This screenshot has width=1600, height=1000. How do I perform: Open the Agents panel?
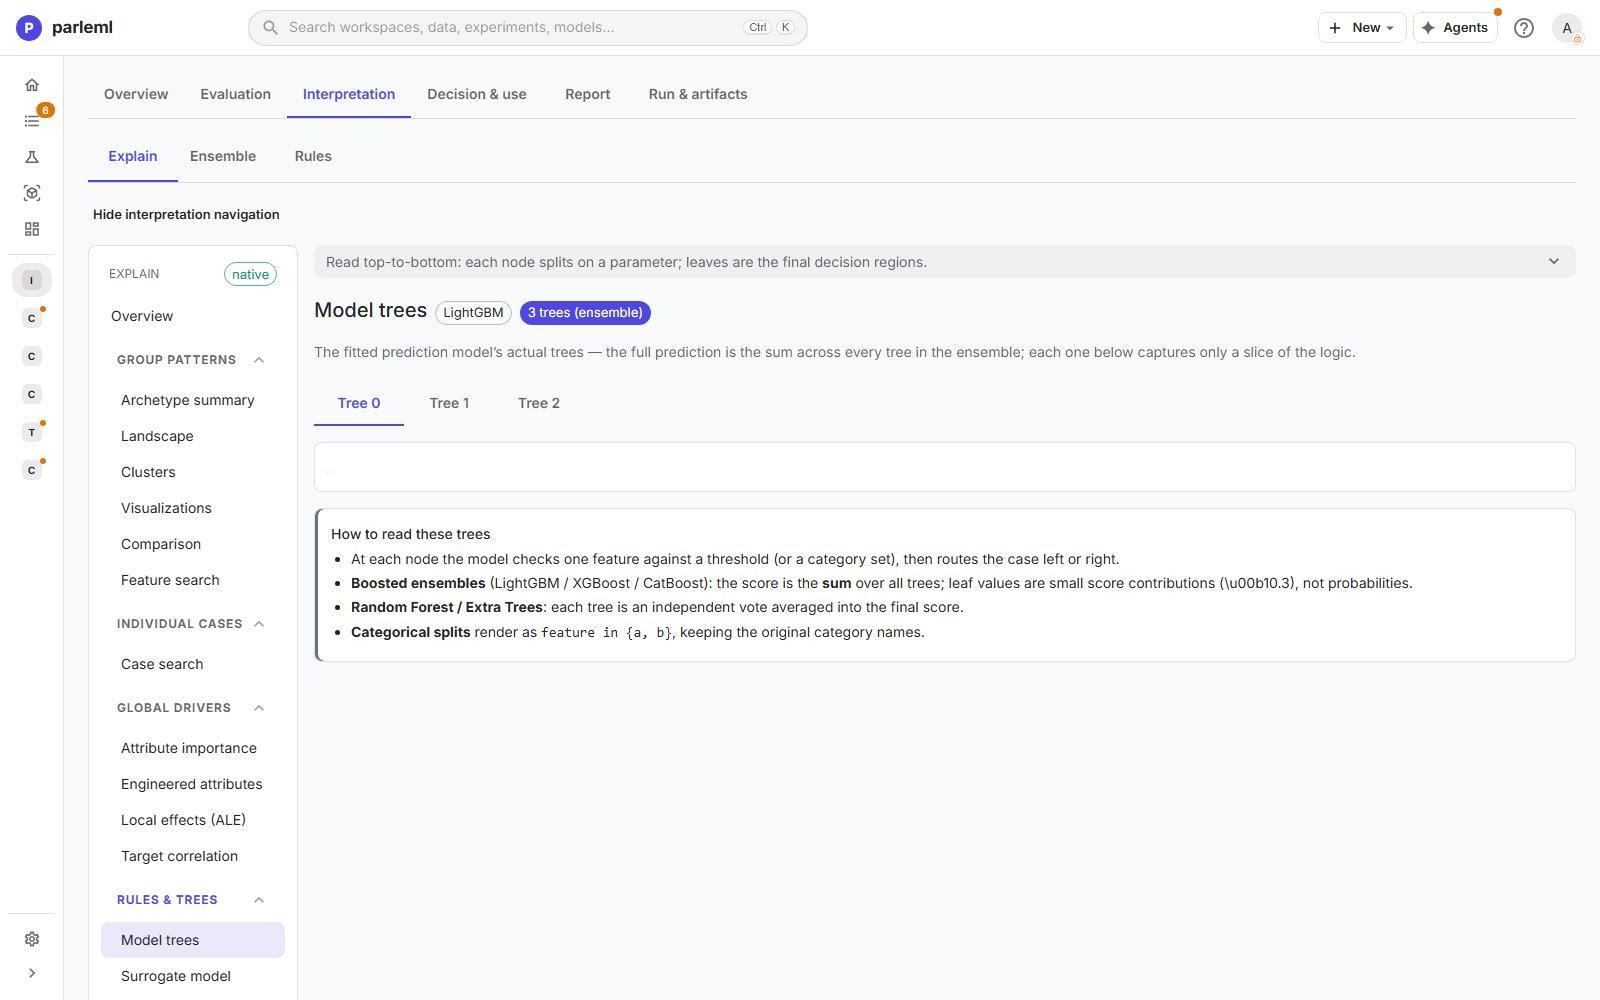1455,28
